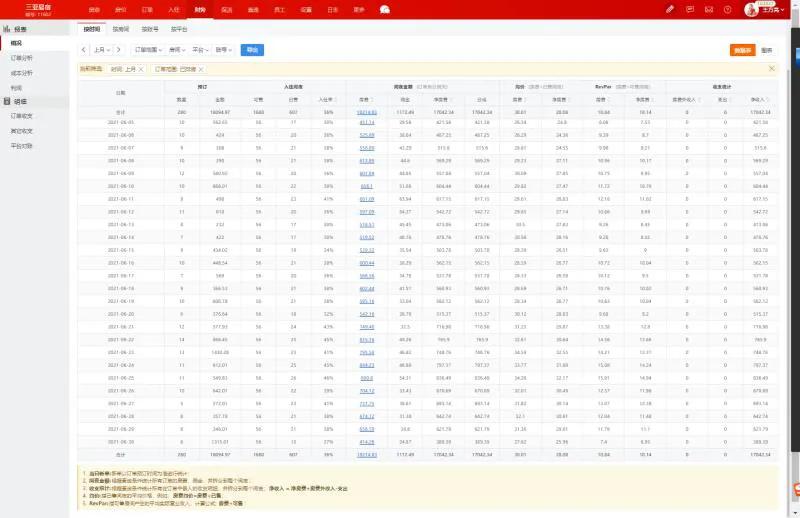800x518 pixels.
Task: Switch to the 按房间 tab
Action: point(121,29)
